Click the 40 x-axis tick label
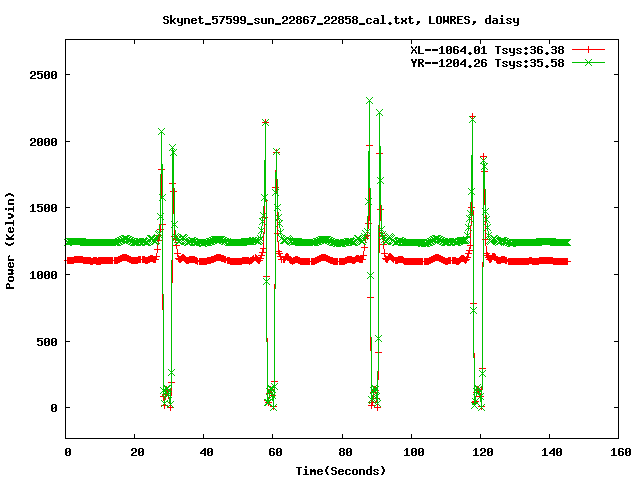 pyautogui.click(x=207, y=452)
